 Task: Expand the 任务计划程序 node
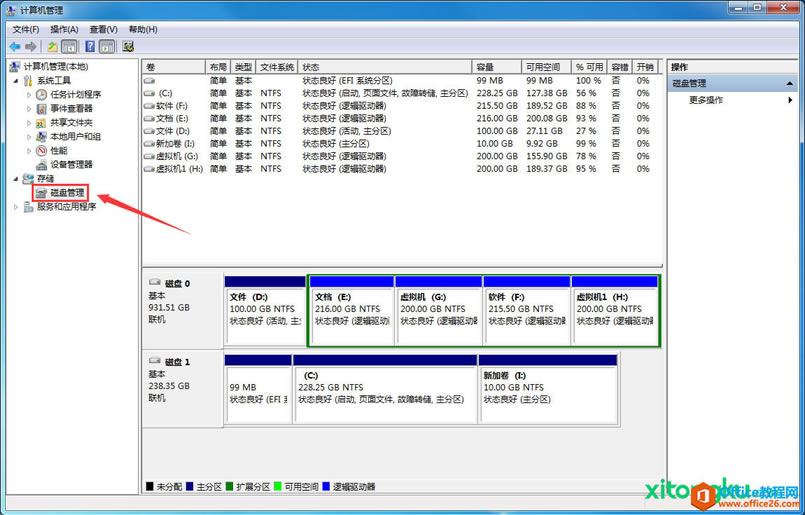coord(29,94)
